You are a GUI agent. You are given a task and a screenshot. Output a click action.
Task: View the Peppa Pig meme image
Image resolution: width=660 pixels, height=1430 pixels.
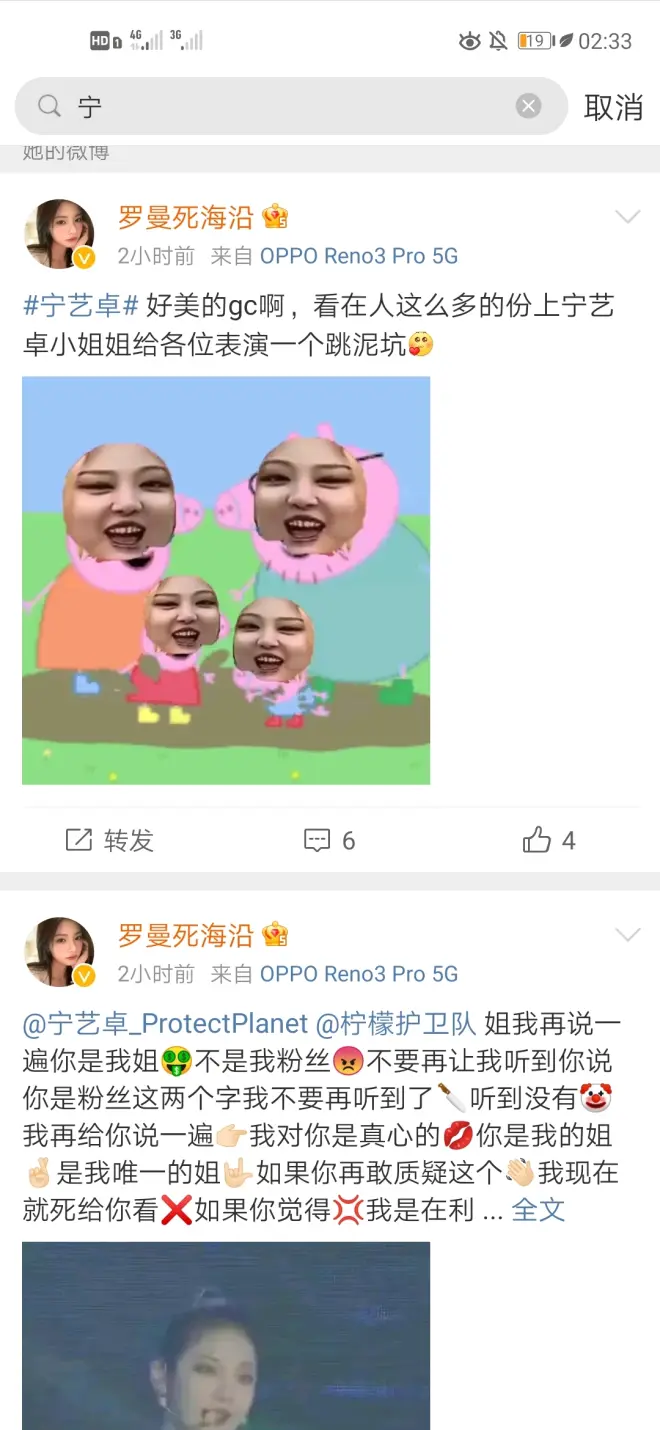(226, 581)
